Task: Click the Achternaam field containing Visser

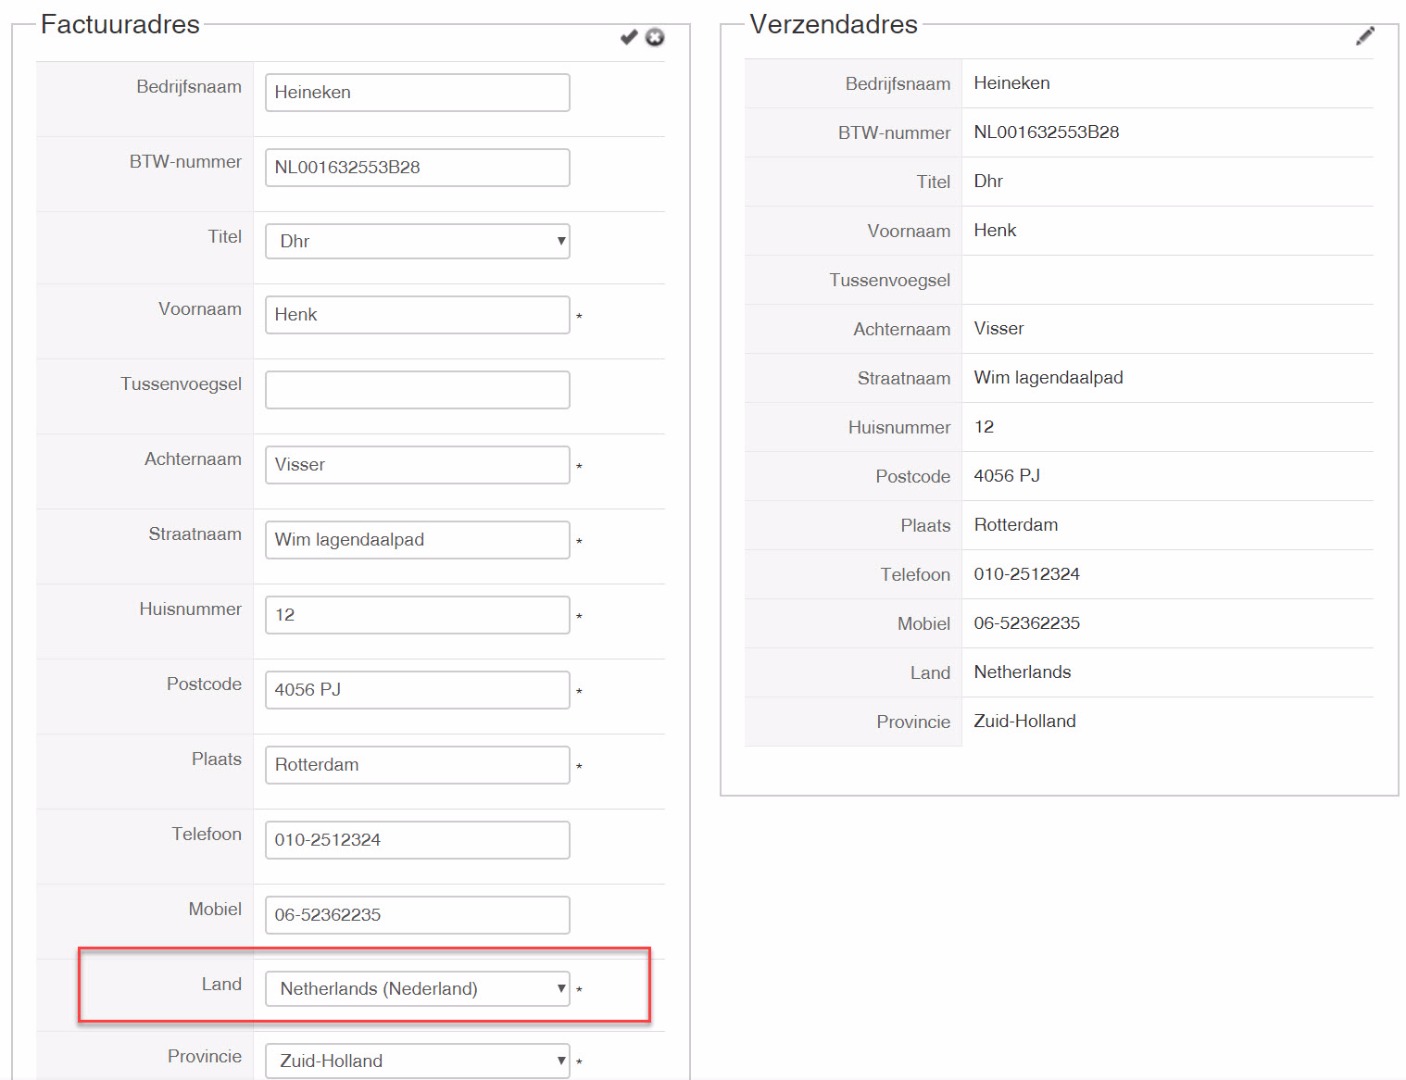Action: coord(417,465)
